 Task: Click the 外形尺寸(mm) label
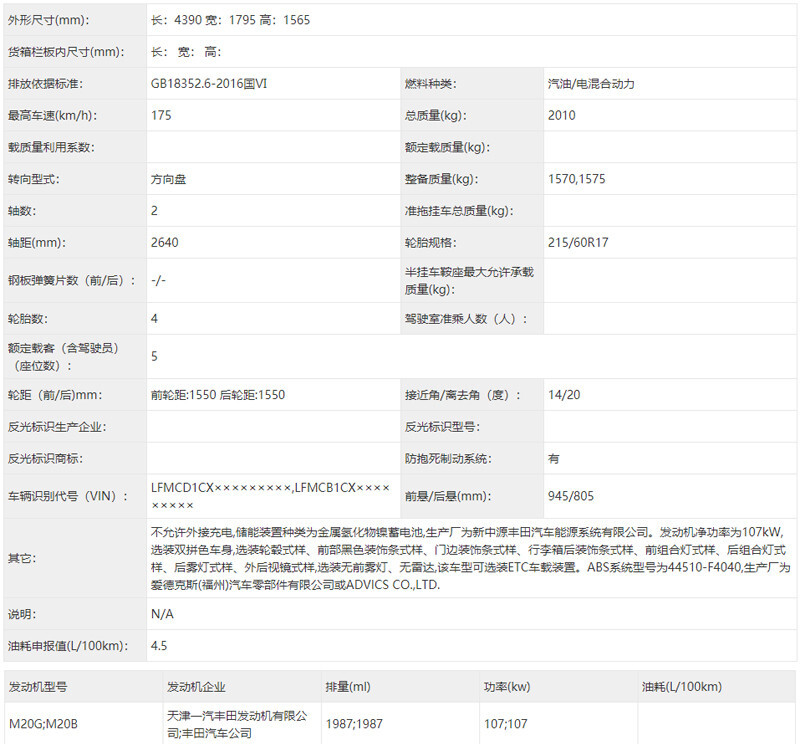coord(48,20)
